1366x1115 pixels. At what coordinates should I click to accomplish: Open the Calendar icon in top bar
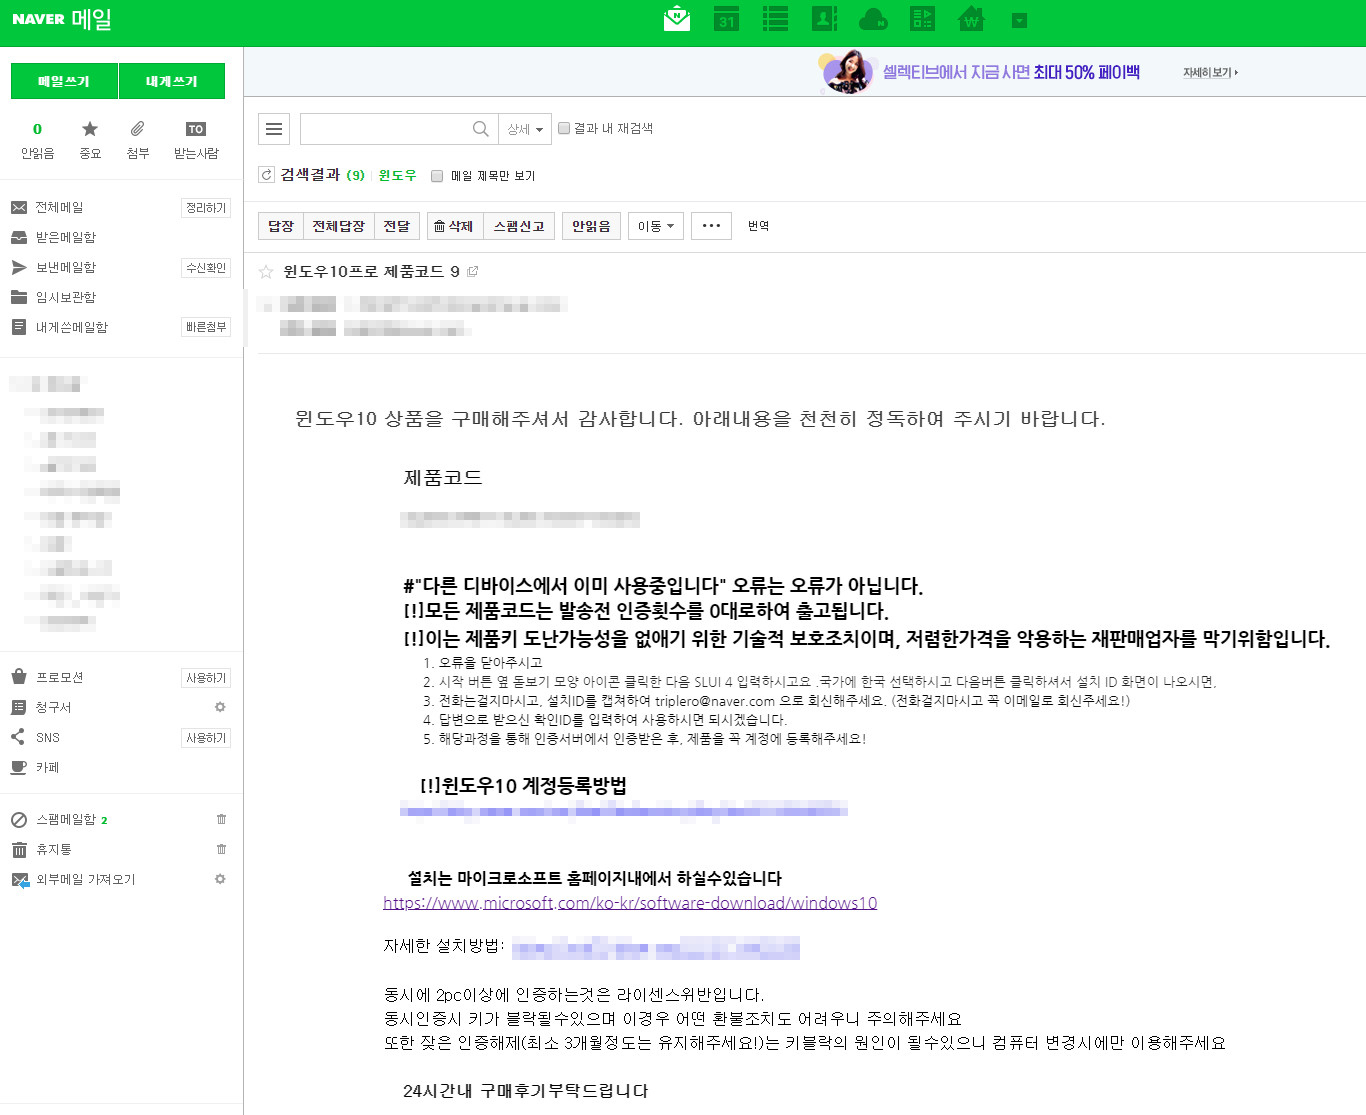click(727, 19)
